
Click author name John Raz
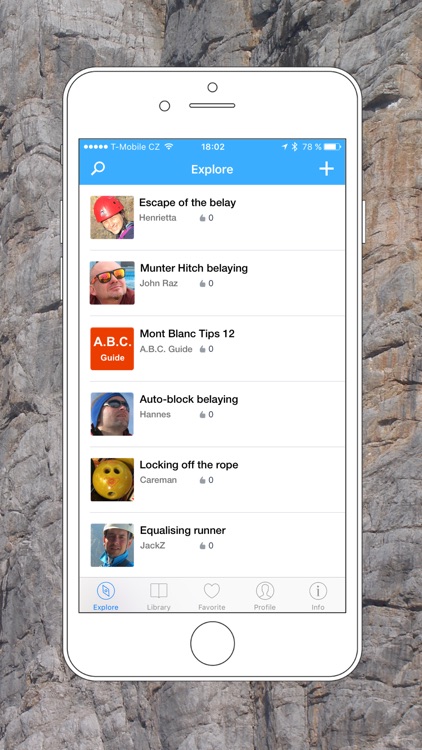click(158, 283)
